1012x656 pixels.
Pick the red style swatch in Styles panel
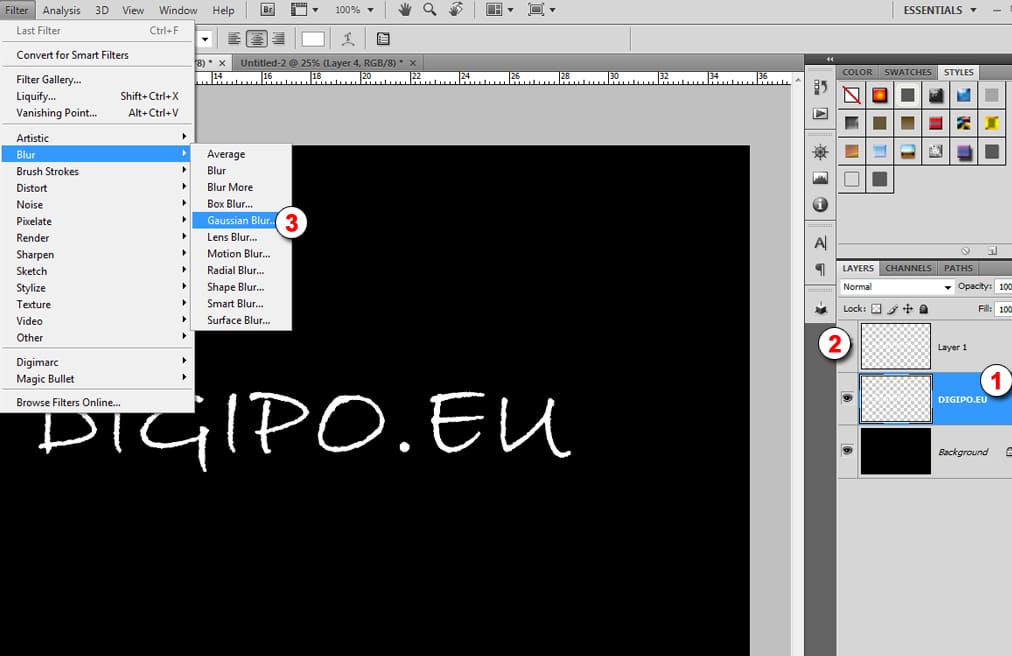click(879, 95)
